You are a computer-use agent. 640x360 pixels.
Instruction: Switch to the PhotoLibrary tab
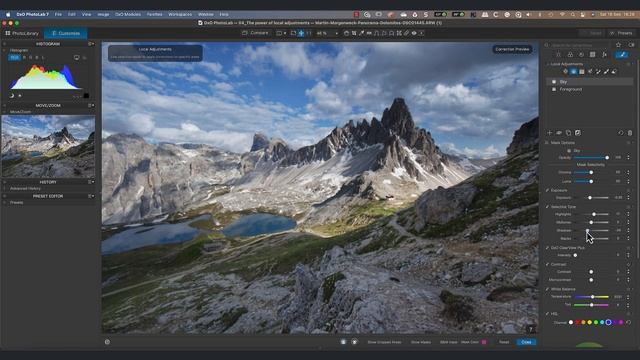tap(22, 33)
